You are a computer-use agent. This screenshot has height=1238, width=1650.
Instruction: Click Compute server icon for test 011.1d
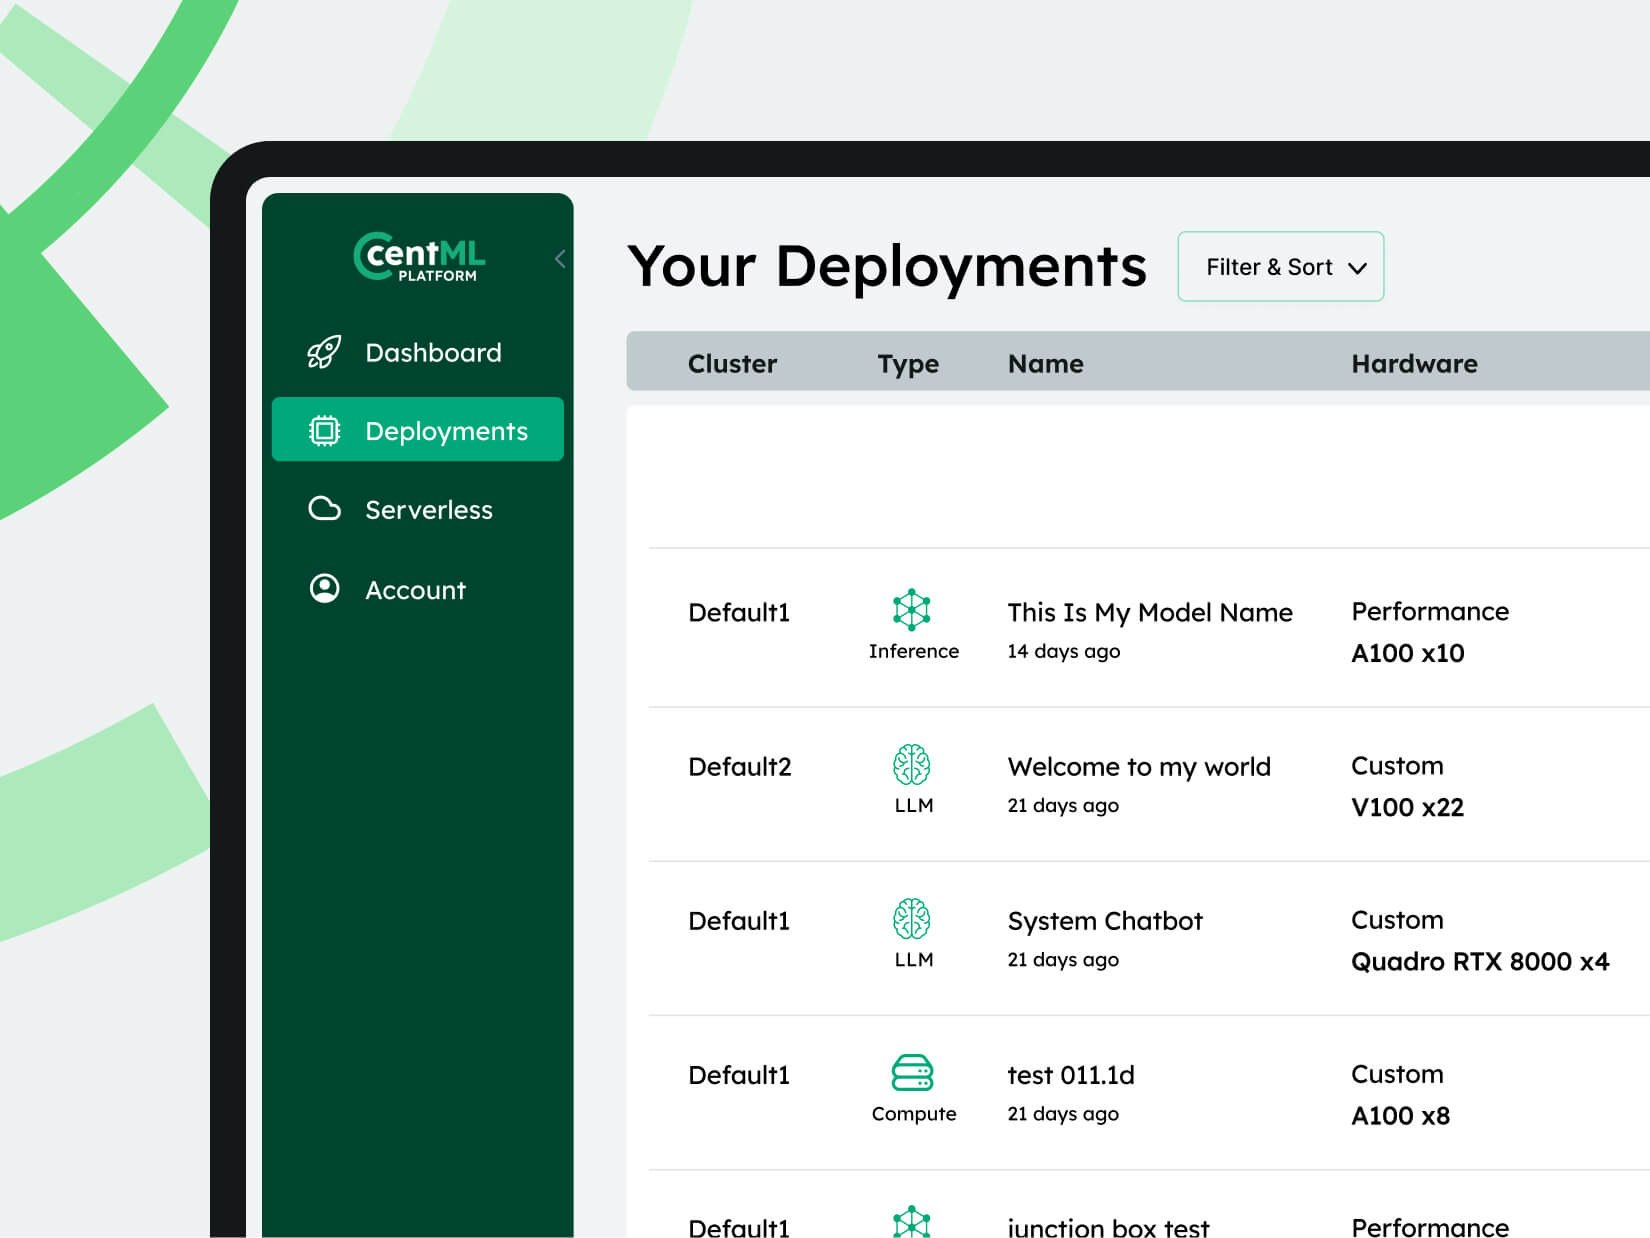912,1073
